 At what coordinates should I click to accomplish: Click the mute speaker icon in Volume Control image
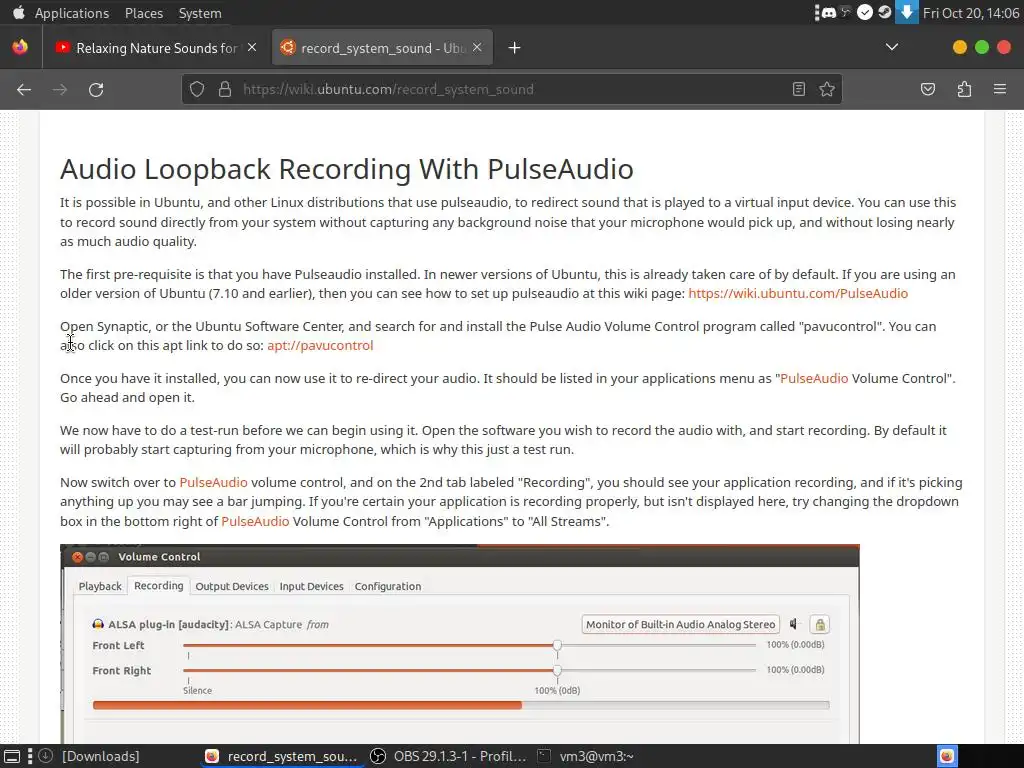[x=794, y=624]
